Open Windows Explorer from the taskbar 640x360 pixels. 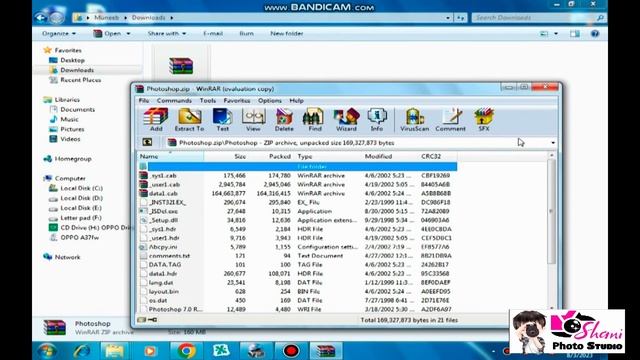point(115,351)
